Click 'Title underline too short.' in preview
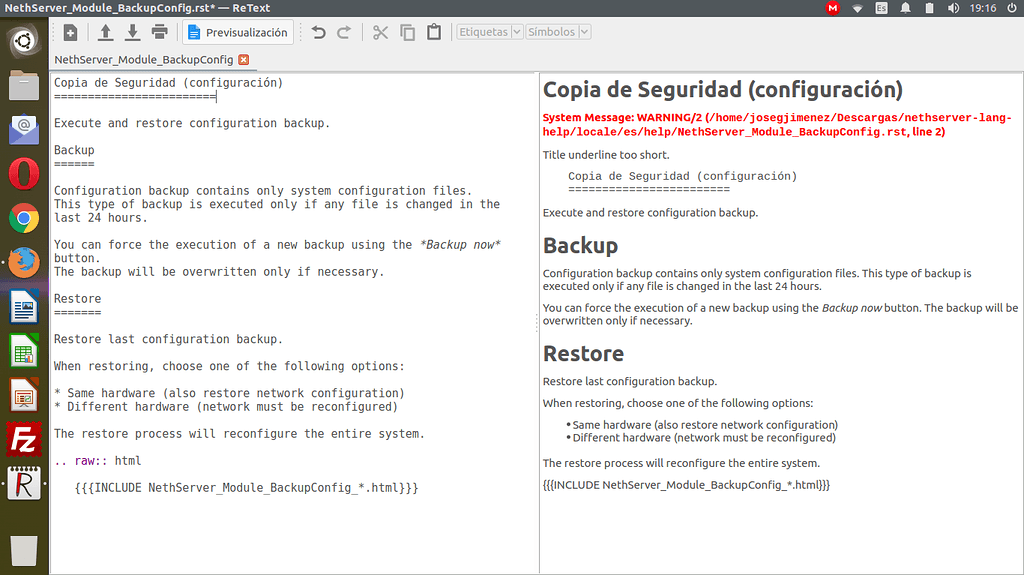This screenshot has width=1024, height=575. (x=605, y=155)
